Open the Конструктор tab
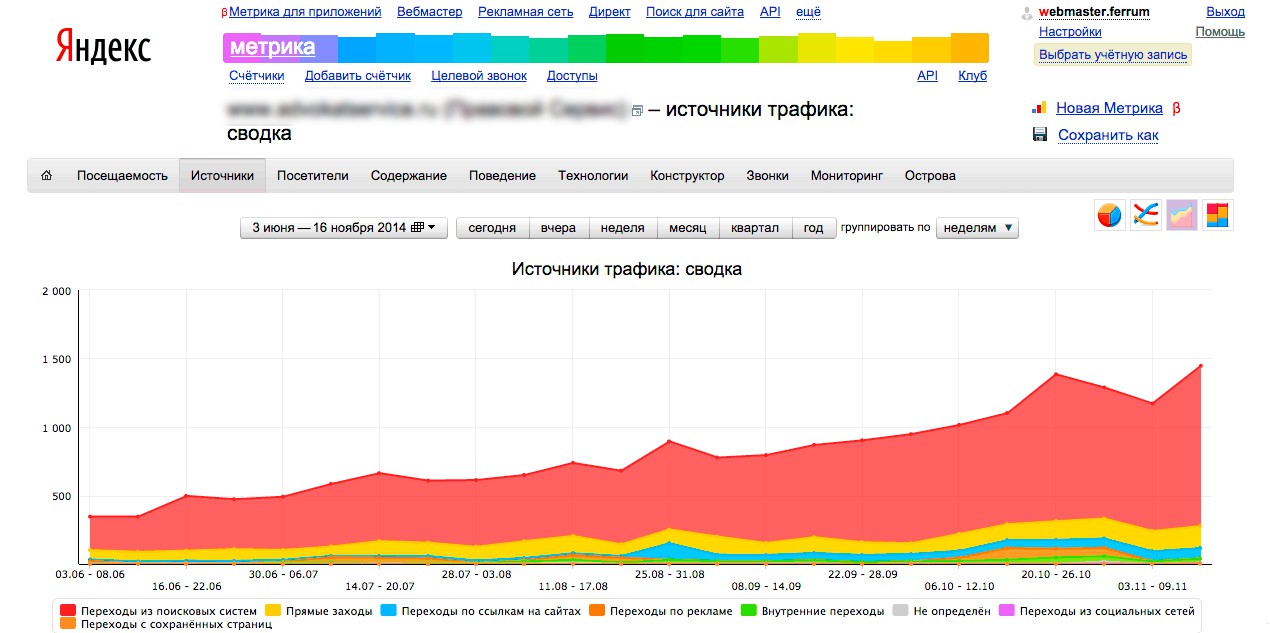The image size is (1270, 633). (x=687, y=175)
